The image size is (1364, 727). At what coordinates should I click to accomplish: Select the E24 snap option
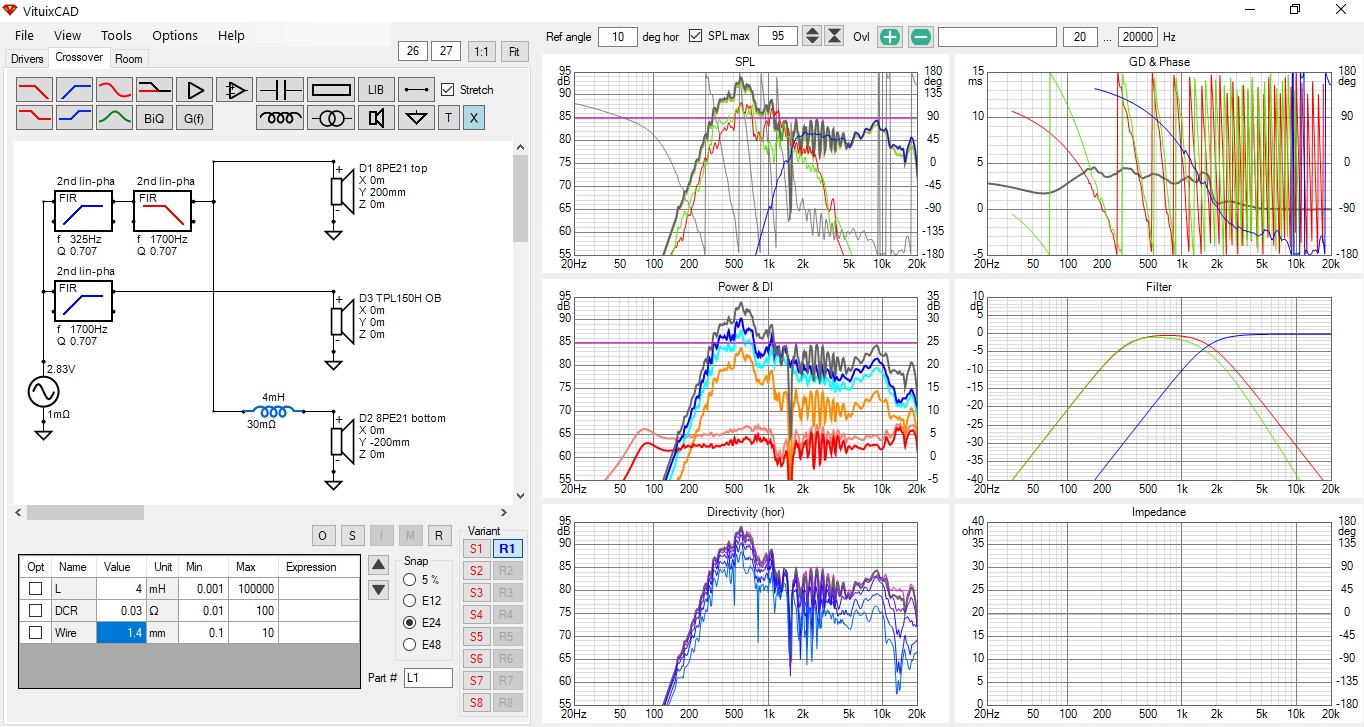409,623
